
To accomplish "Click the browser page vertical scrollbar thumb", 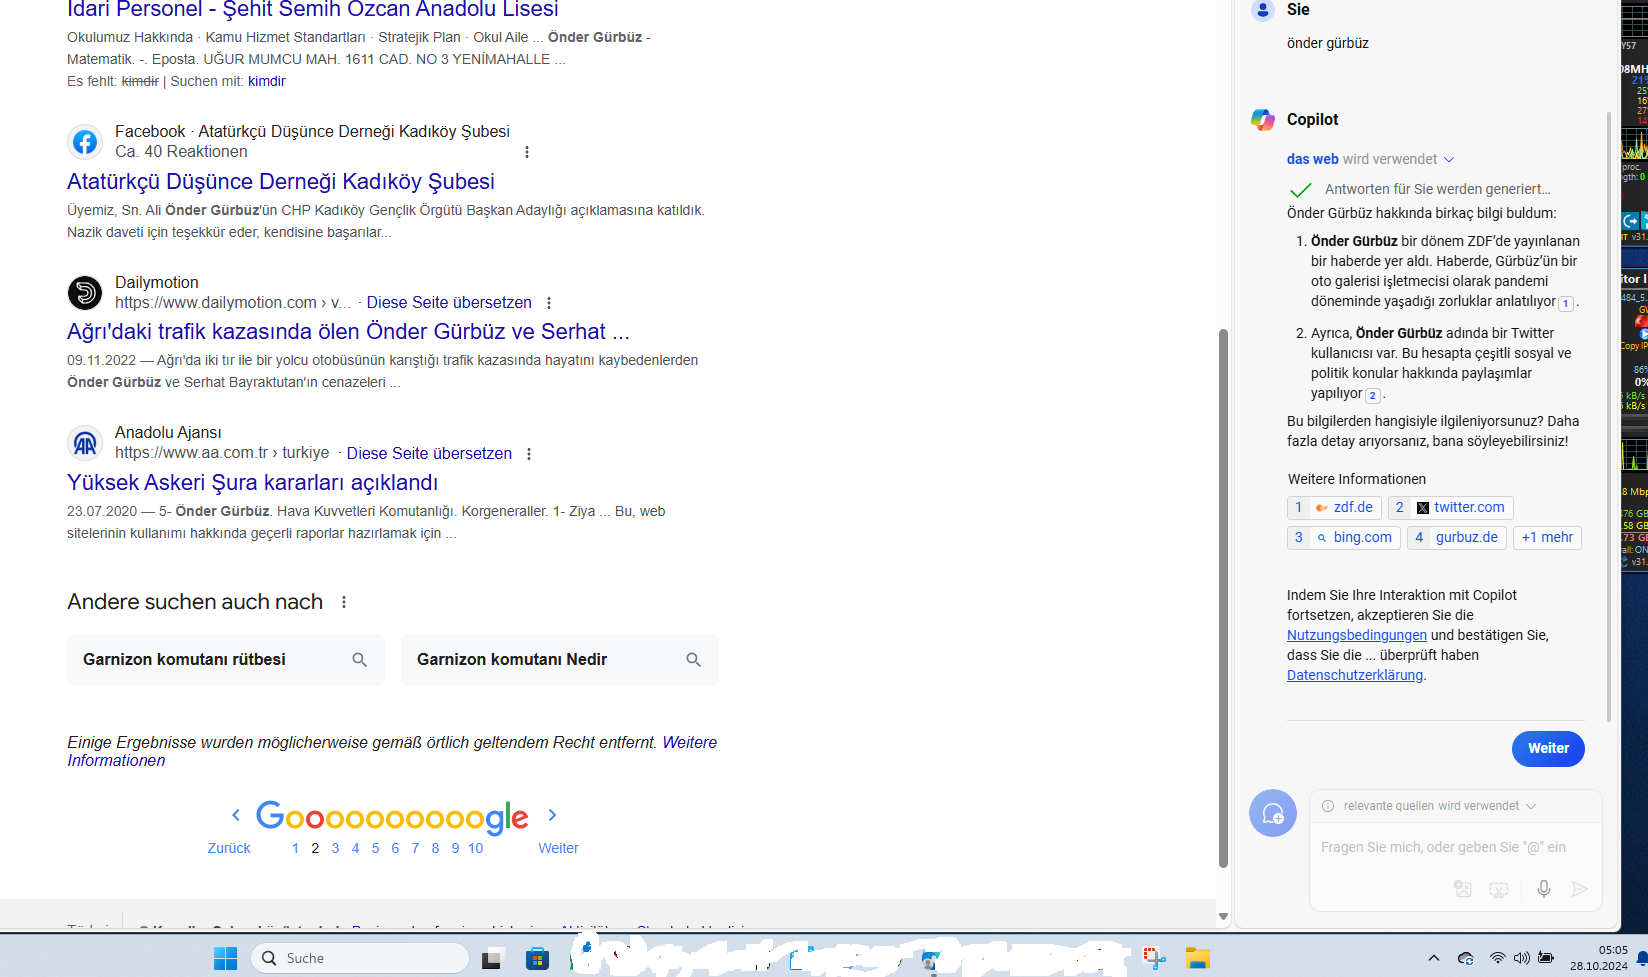I will click(x=1223, y=598).
